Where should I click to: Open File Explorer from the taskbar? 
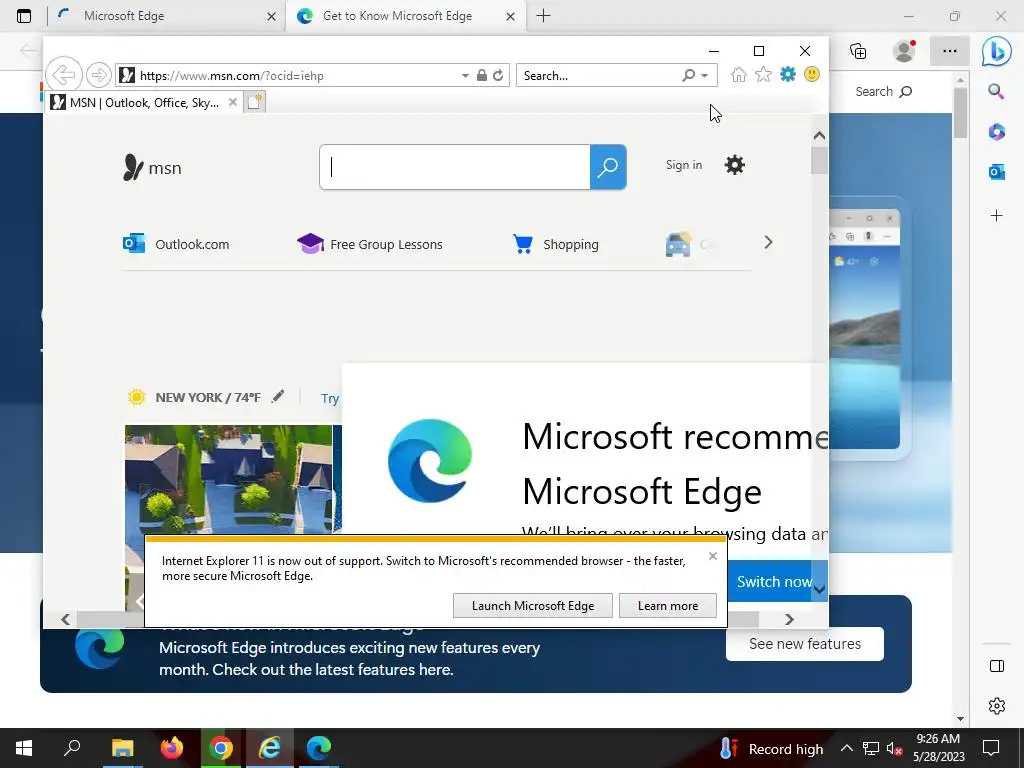[123, 748]
